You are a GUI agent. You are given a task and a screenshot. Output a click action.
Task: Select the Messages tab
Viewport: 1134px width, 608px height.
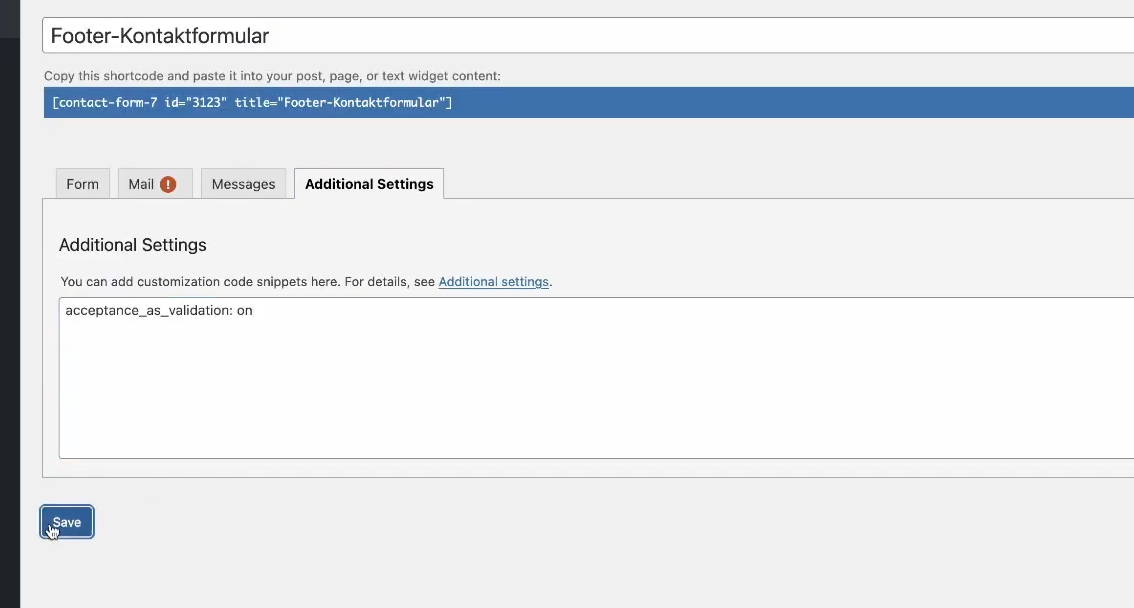(x=243, y=183)
